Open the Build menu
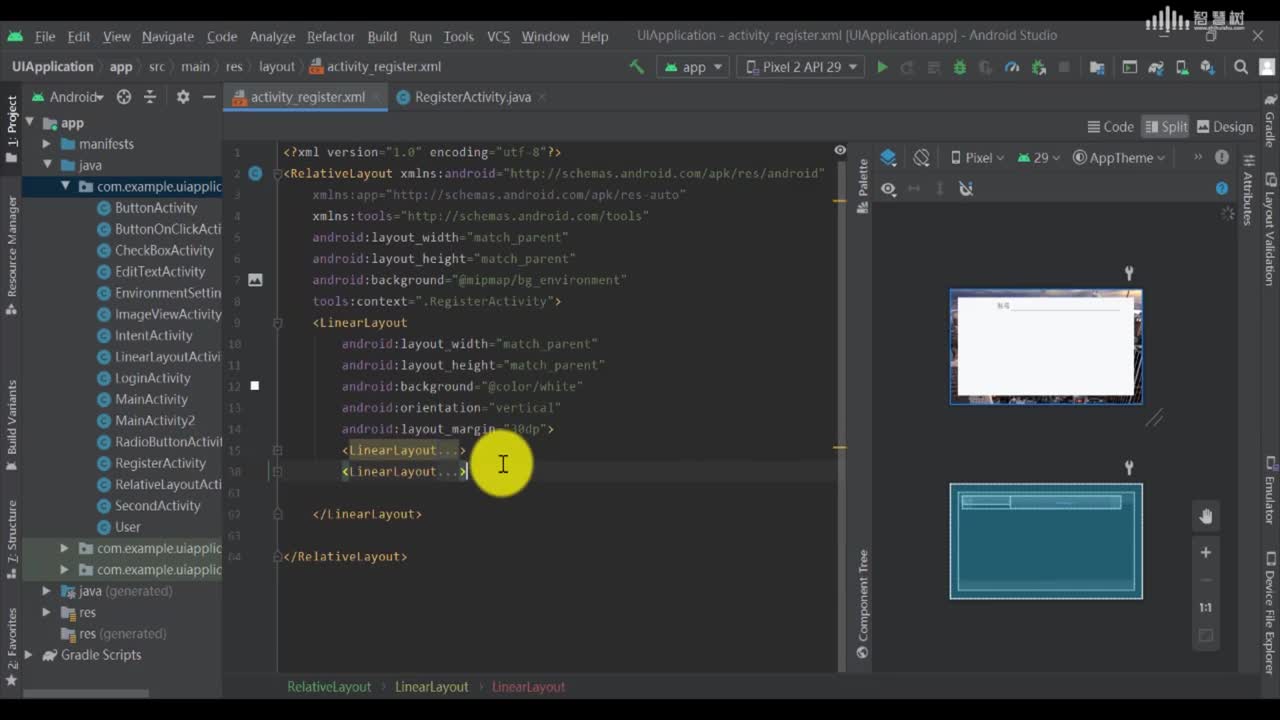Image resolution: width=1280 pixels, height=720 pixels. click(382, 36)
